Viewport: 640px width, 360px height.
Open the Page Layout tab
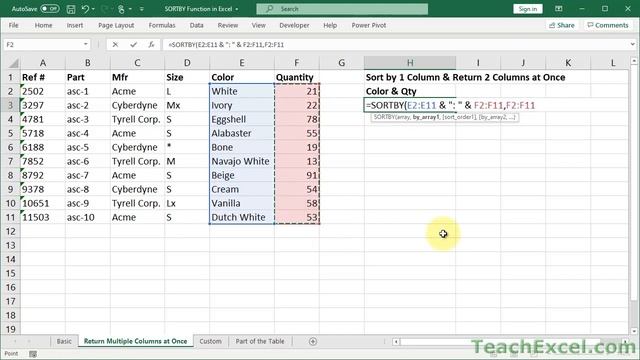(116, 25)
